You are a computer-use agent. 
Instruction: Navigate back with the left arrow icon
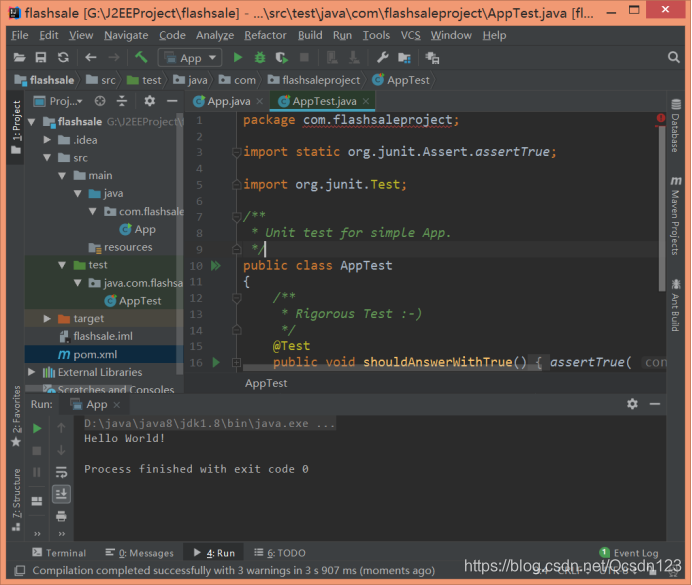[90, 57]
